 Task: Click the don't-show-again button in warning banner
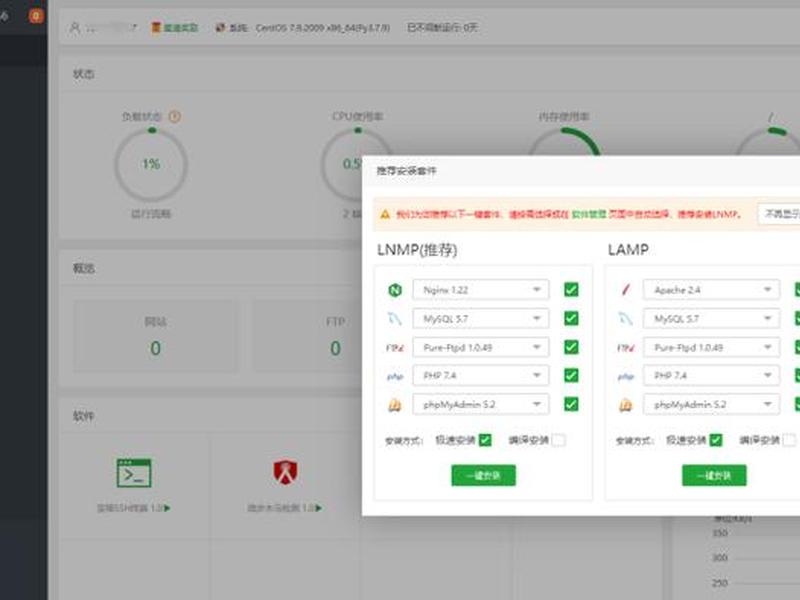(780, 214)
